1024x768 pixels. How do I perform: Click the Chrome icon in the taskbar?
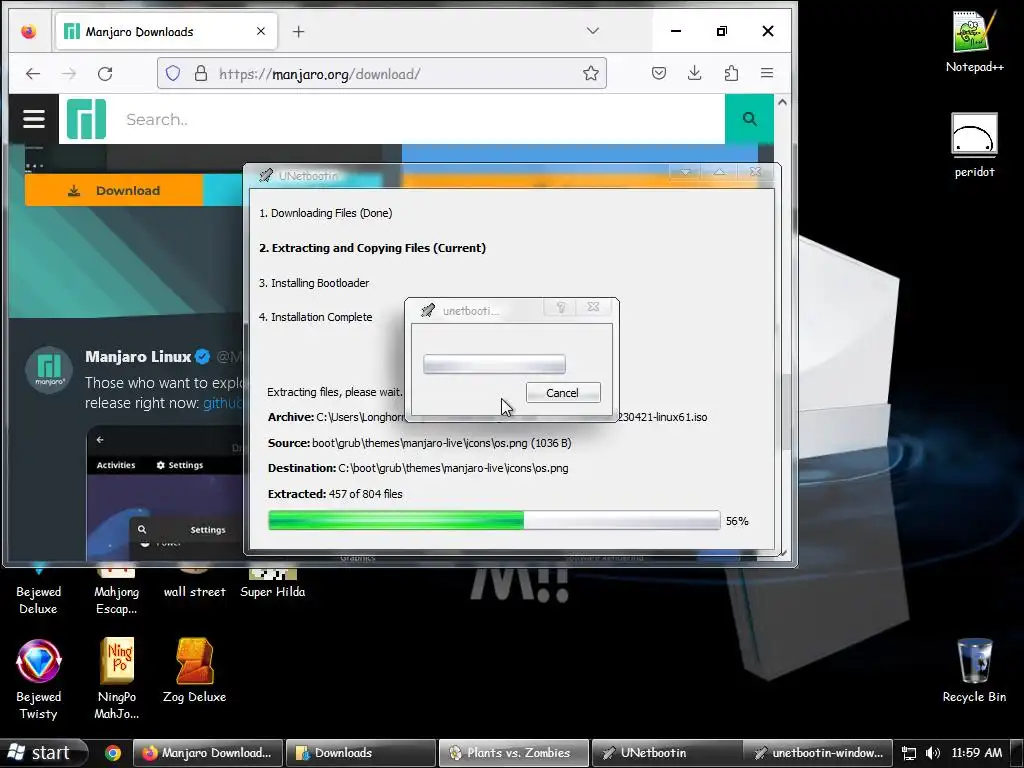(x=112, y=752)
